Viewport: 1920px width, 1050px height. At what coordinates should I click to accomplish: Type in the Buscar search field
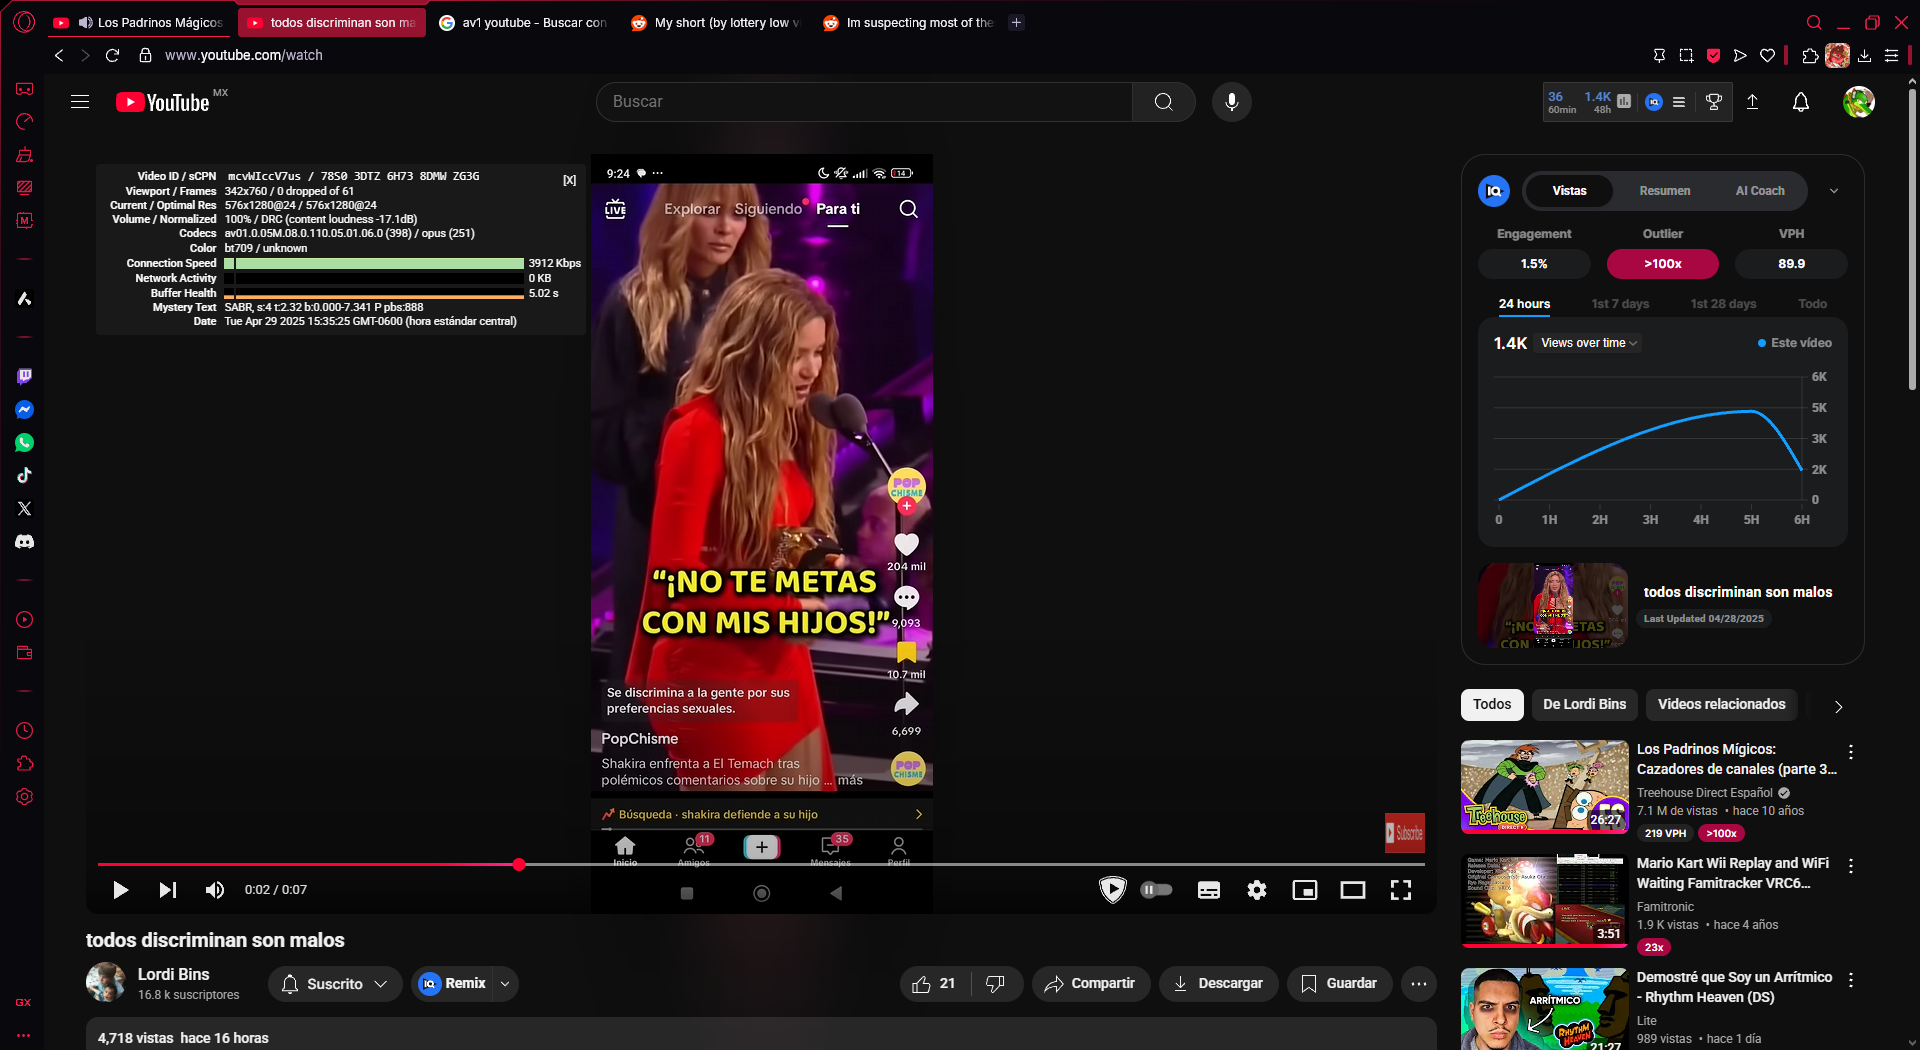tap(865, 102)
